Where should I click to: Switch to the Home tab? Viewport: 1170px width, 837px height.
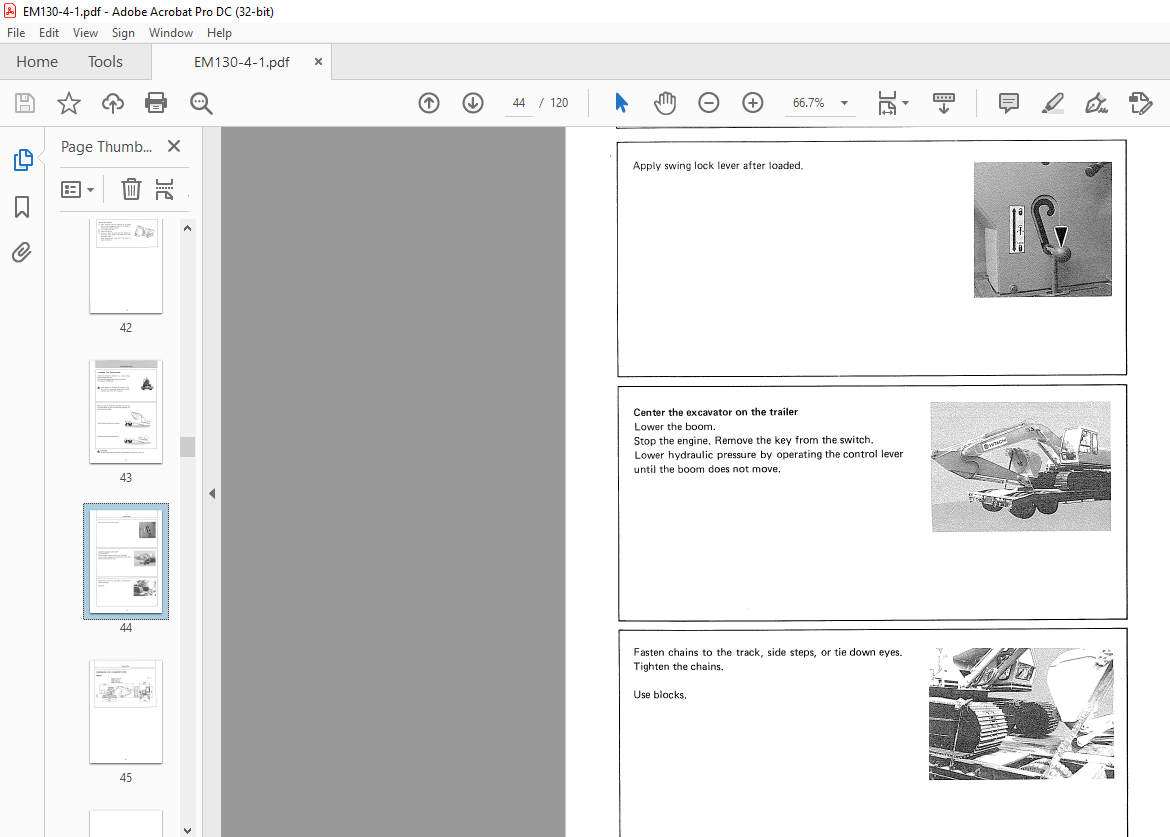[x=37, y=62]
